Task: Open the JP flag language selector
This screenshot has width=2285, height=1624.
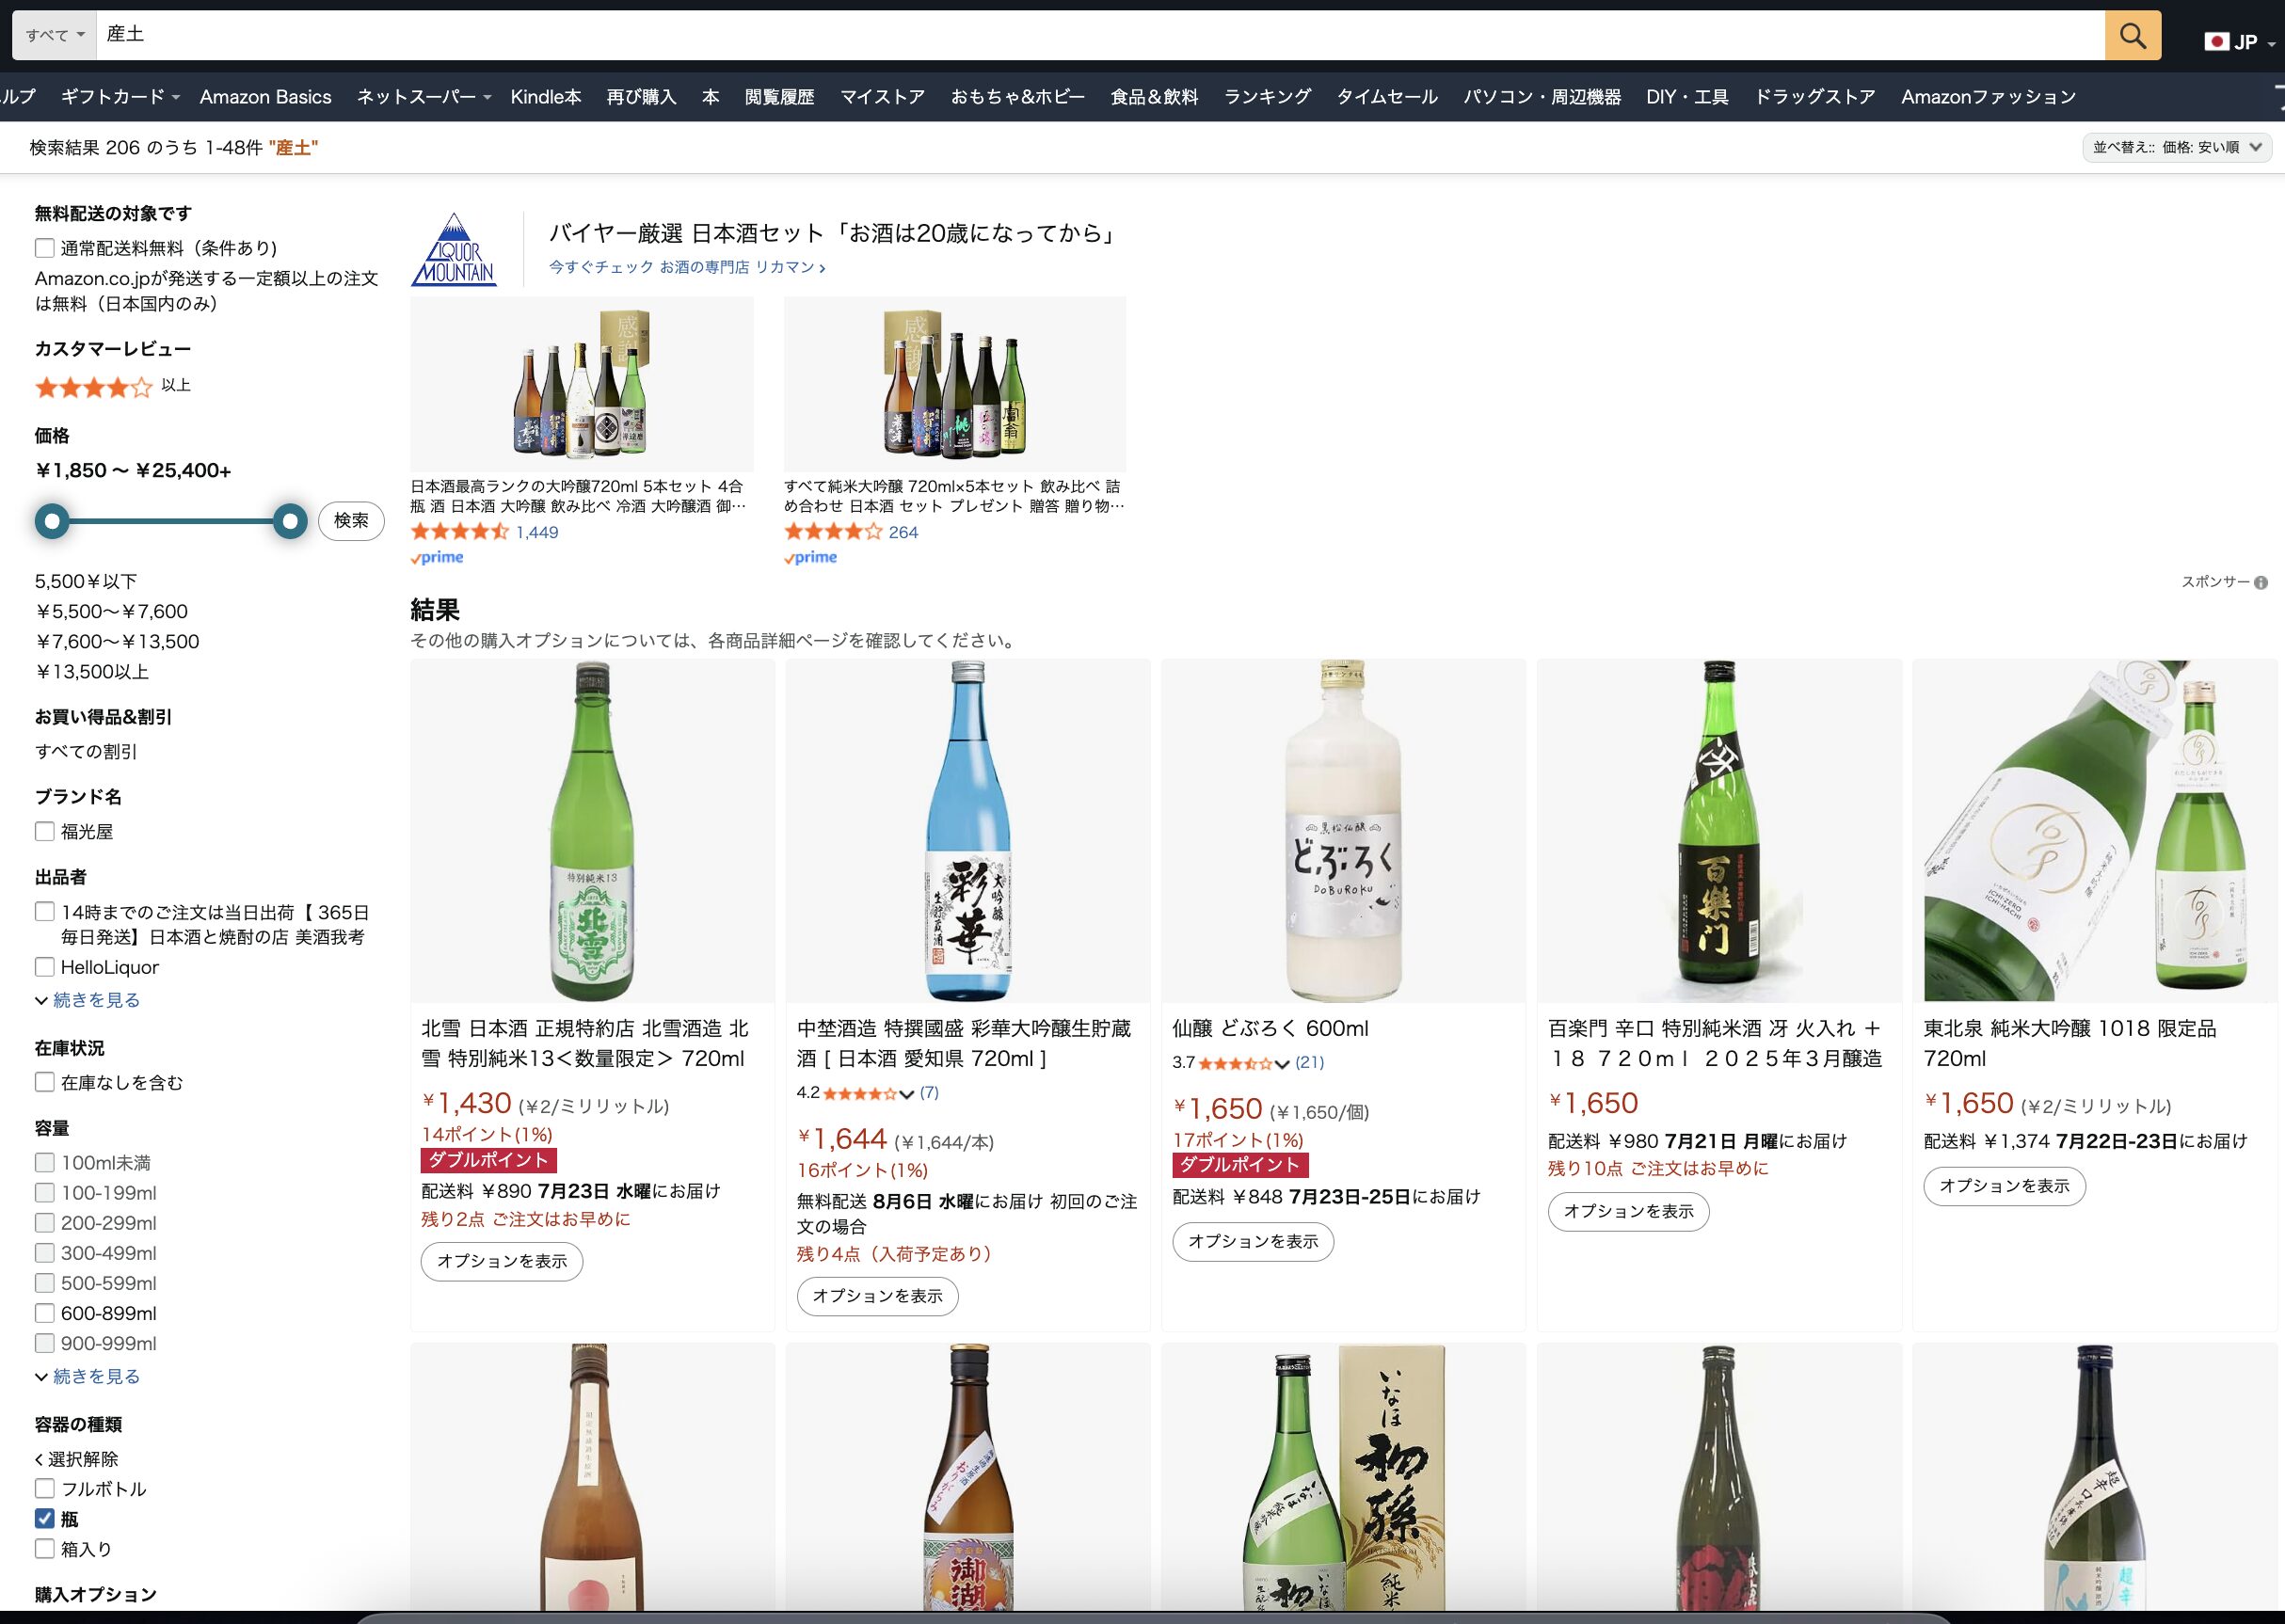Action: [2240, 42]
